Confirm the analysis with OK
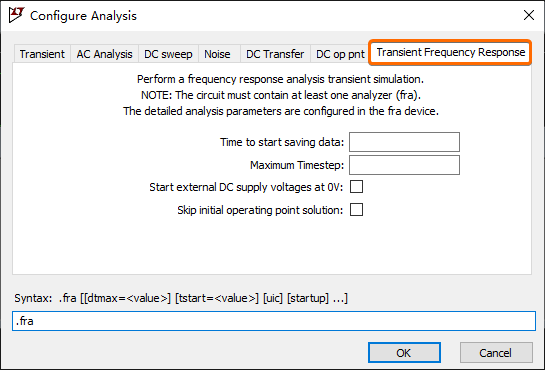Image resolution: width=545 pixels, height=370 pixels. click(x=404, y=353)
